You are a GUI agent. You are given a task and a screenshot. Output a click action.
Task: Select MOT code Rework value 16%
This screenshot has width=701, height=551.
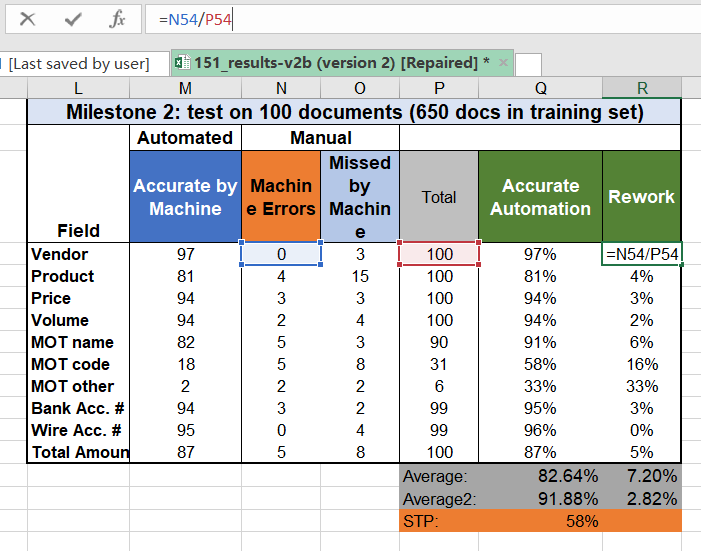(642, 364)
